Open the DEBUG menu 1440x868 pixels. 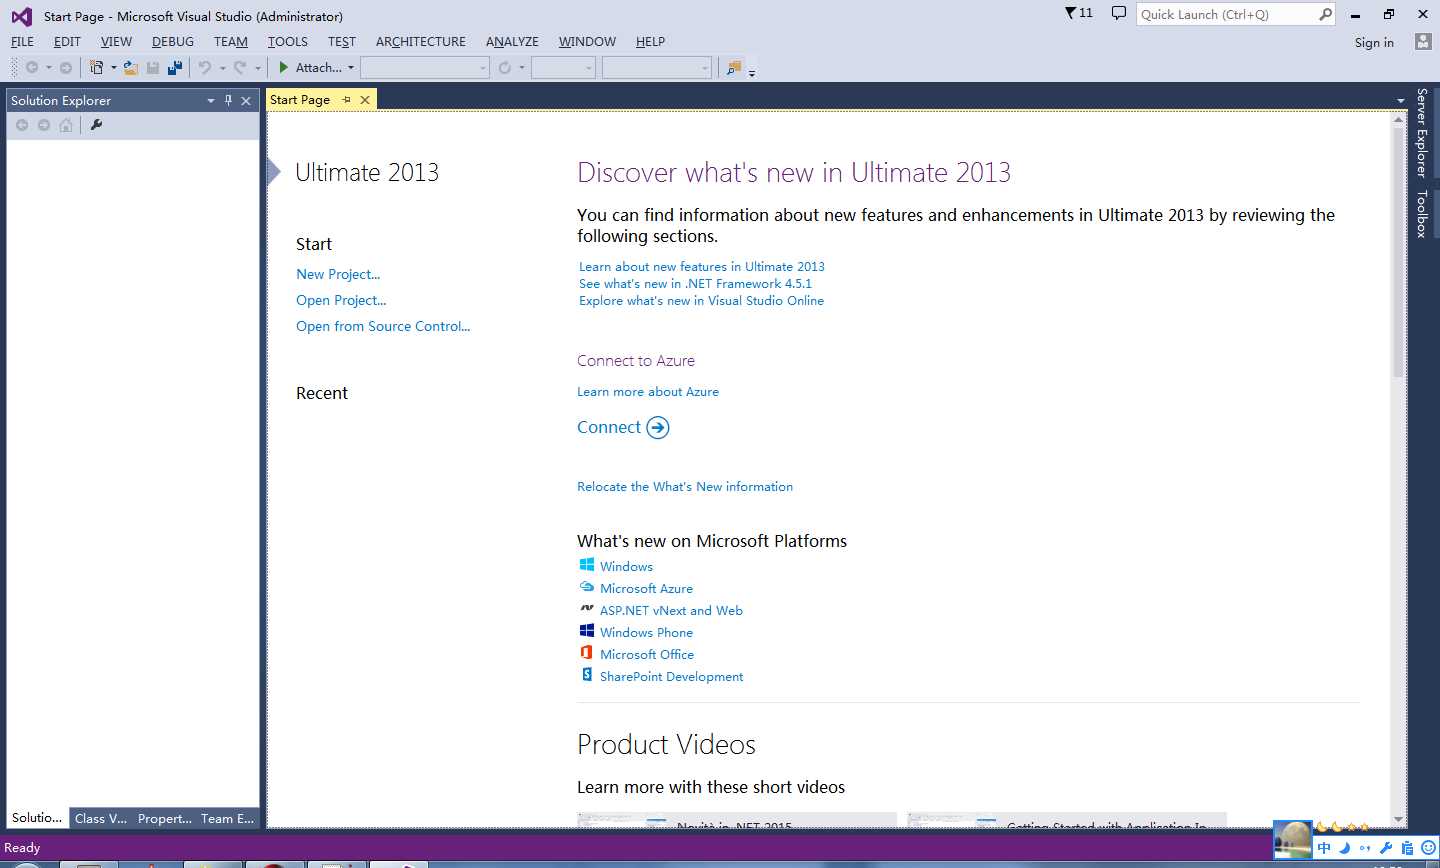(173, 41)
